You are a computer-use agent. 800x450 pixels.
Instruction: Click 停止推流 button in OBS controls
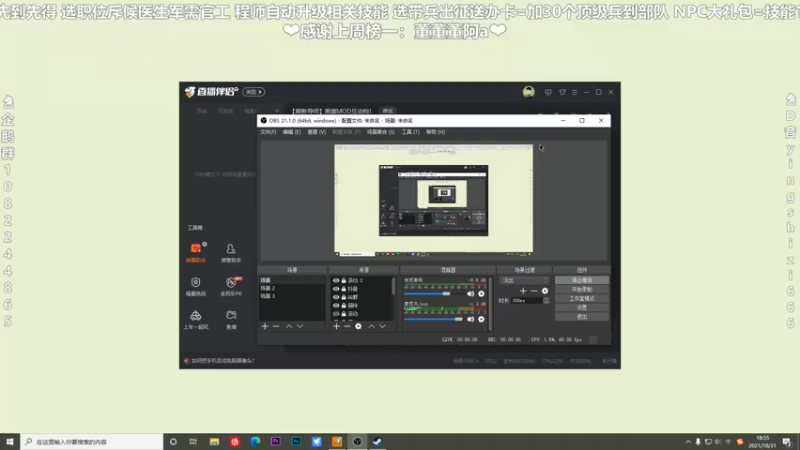582,280
